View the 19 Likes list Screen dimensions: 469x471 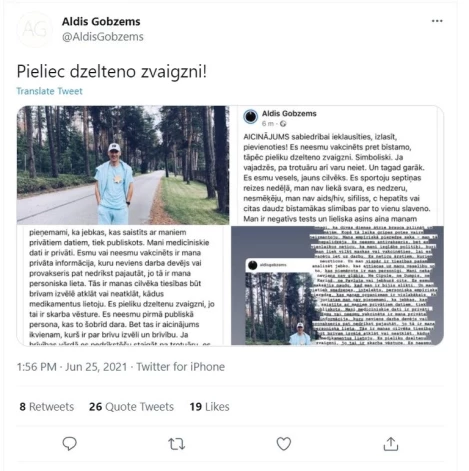coord(209,407)
